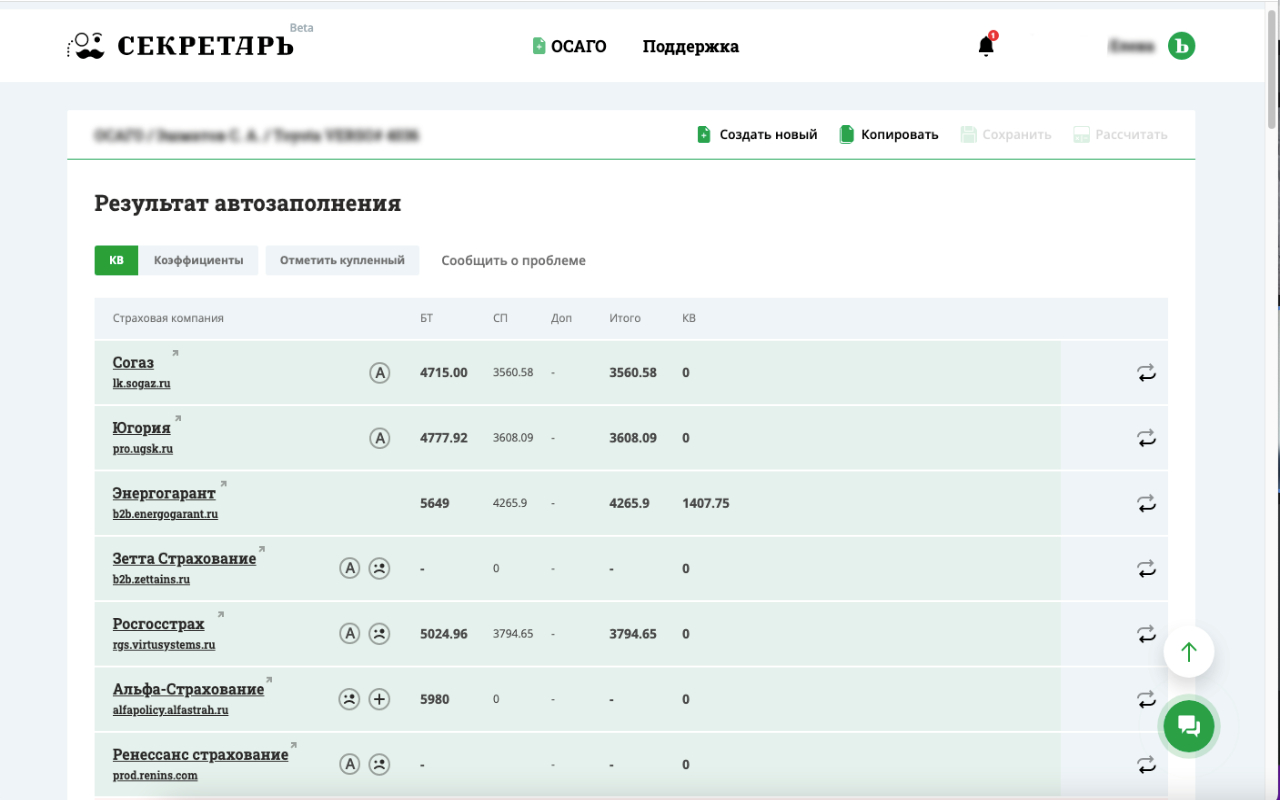Click БТ value 5980

(x=436, y=699)
